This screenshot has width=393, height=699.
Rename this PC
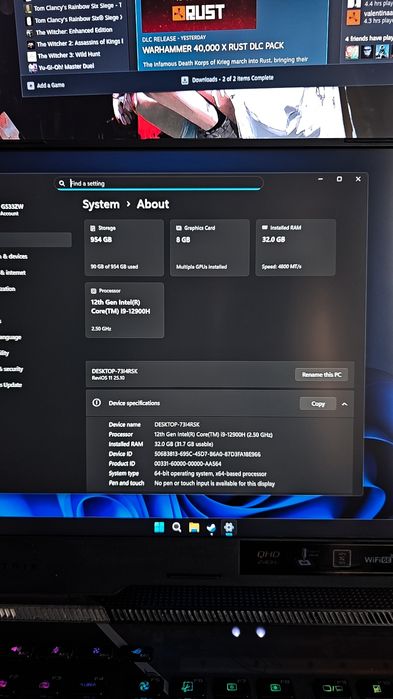pos(322,374)
